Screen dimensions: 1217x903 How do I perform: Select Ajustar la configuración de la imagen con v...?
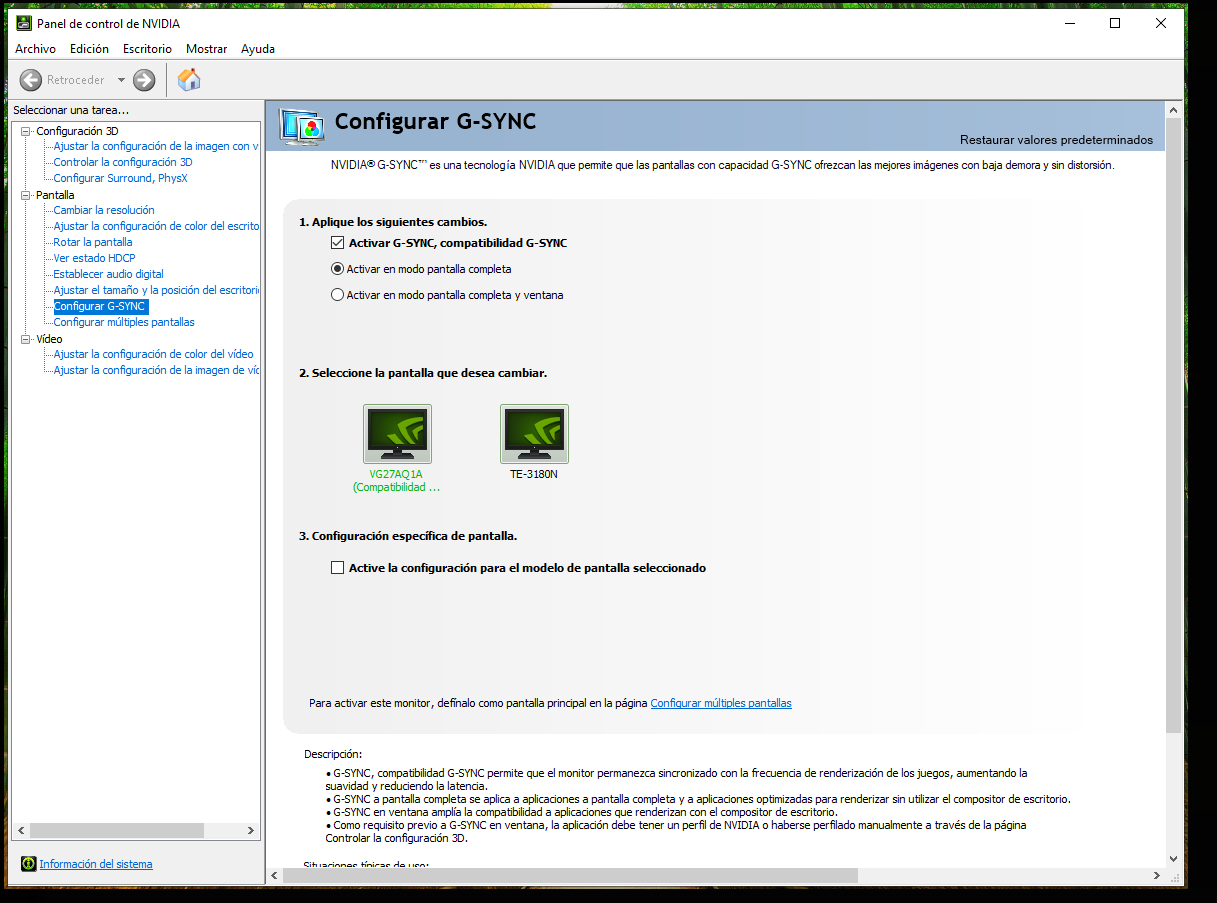[x=156, y=146]
